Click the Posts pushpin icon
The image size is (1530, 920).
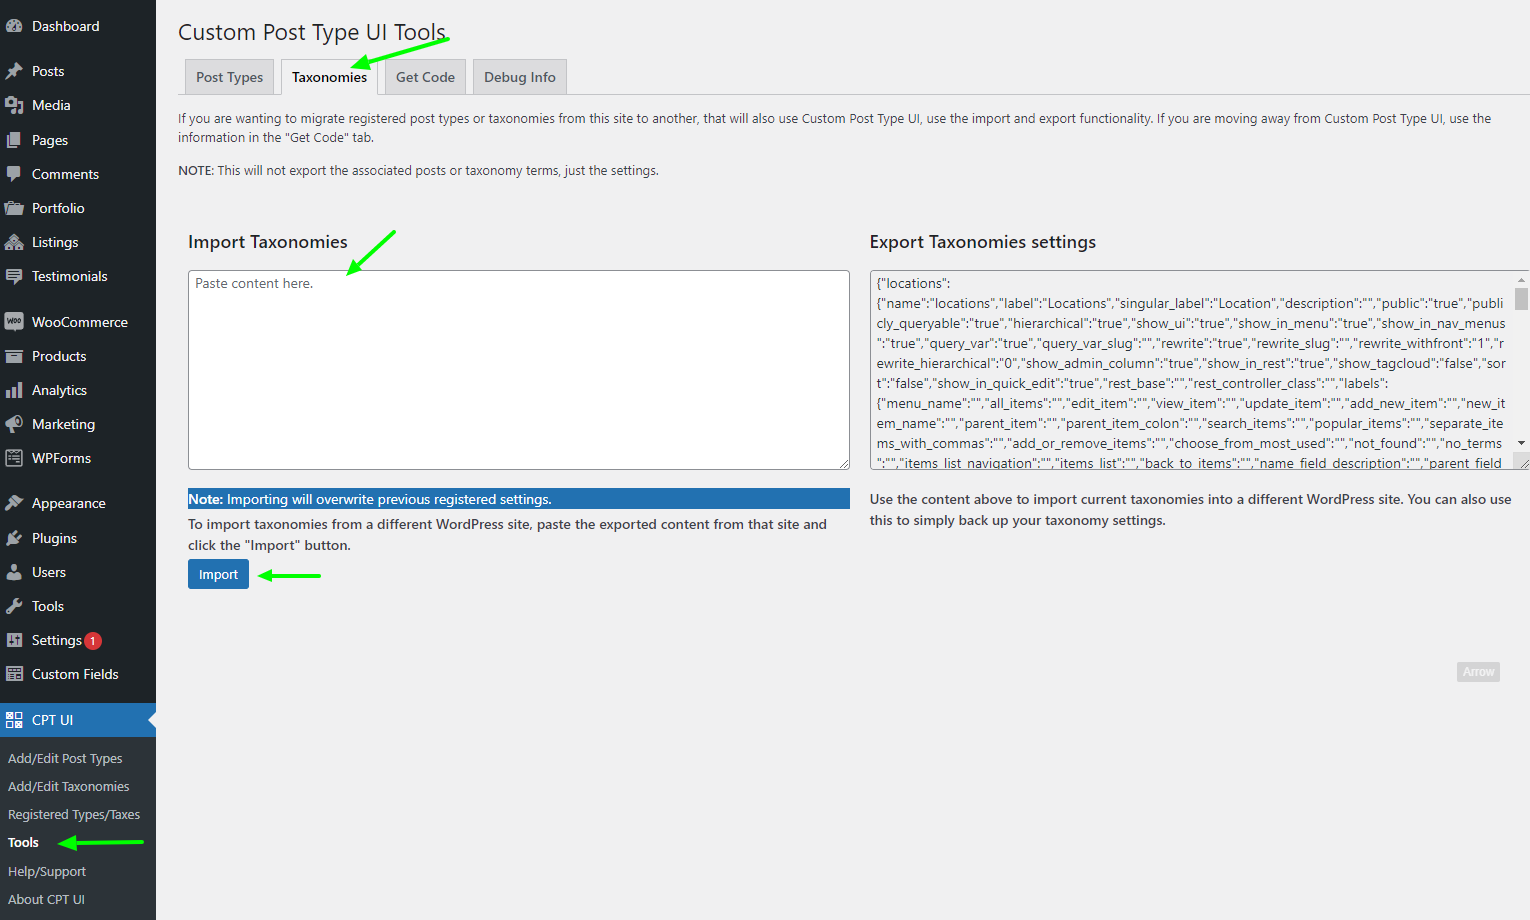(x=14, y=71)
